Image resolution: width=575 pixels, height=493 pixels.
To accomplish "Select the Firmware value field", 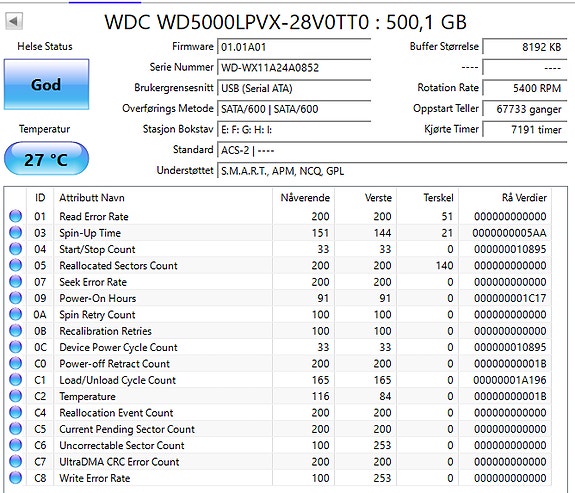I will (x=294, y=47).
